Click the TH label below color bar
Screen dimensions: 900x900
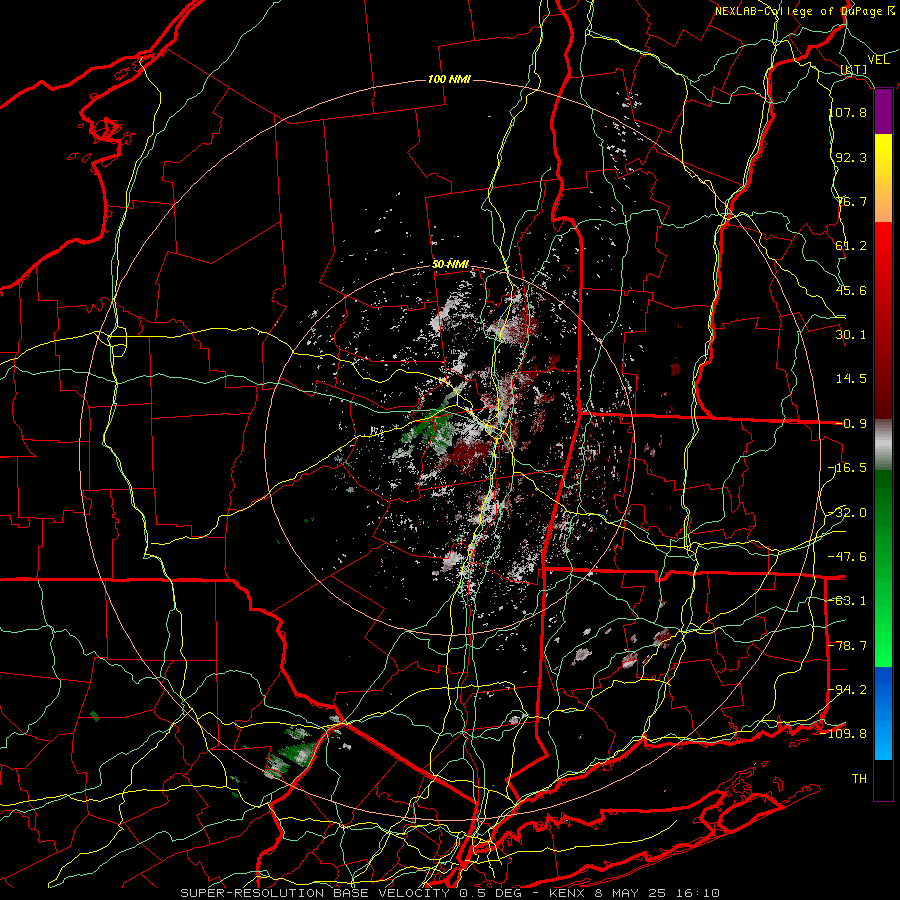pyautogui.click(x=859, y=779)
